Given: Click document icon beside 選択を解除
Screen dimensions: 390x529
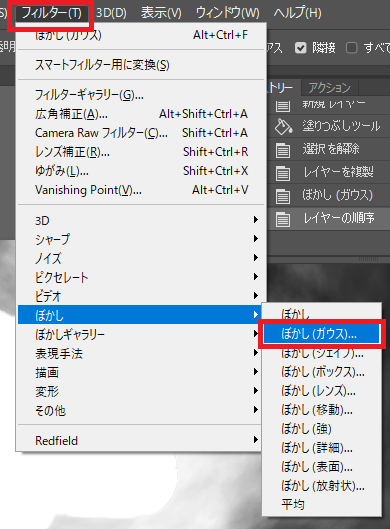Looking at the screenshot, I should [283, 150].
